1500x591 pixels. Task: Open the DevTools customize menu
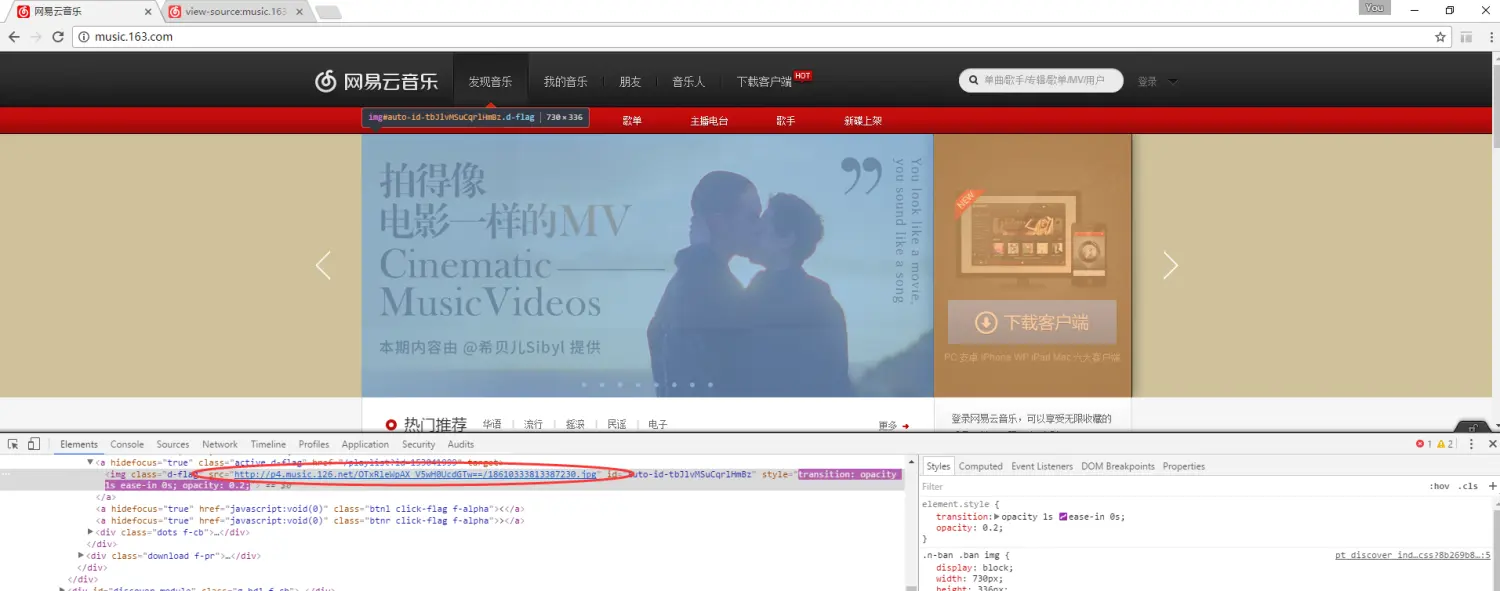point(1471,444)
